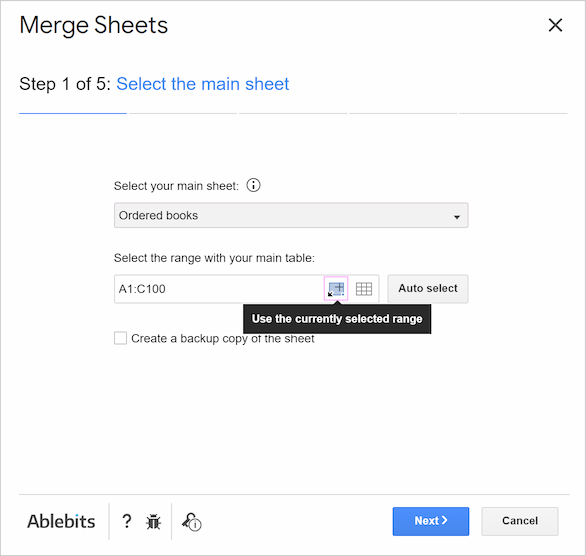Click the last step progress segment
Viewport: 586px width, 556px height.
513,113
